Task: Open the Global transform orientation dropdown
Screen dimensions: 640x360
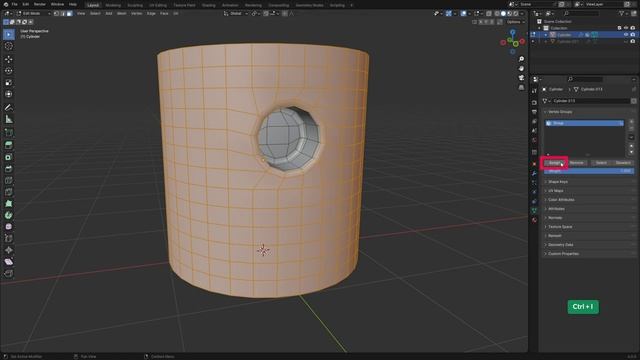Action: [x=236, y=13]
